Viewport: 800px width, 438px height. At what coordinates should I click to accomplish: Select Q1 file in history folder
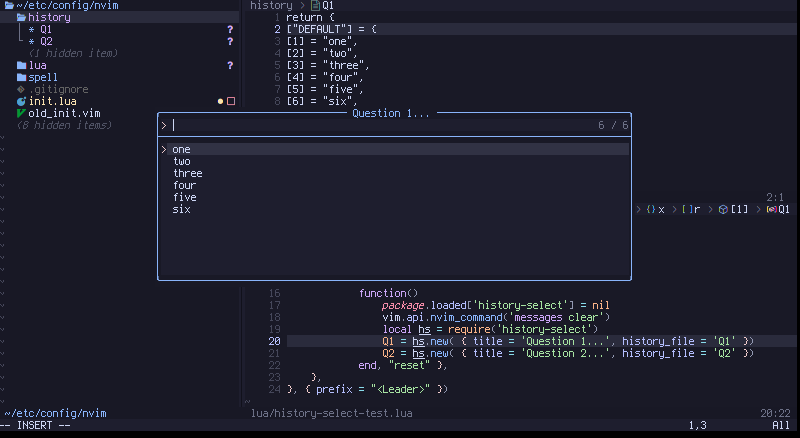click(46, 30)
